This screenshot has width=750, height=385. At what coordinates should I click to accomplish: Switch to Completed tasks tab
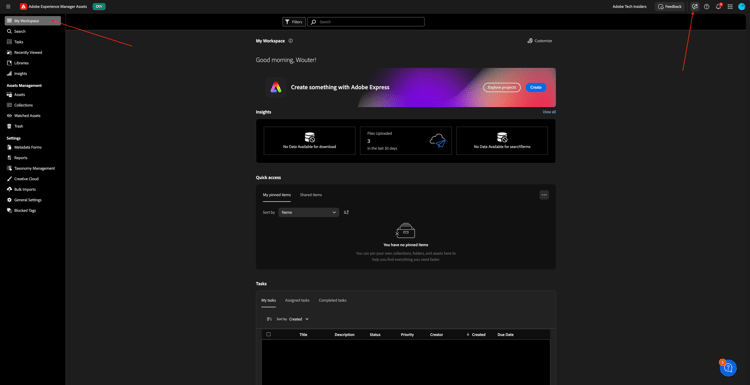332,300
